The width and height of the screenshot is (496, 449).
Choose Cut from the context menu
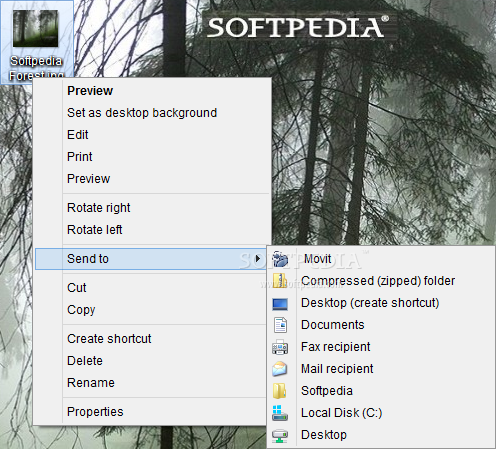[77, 288]
